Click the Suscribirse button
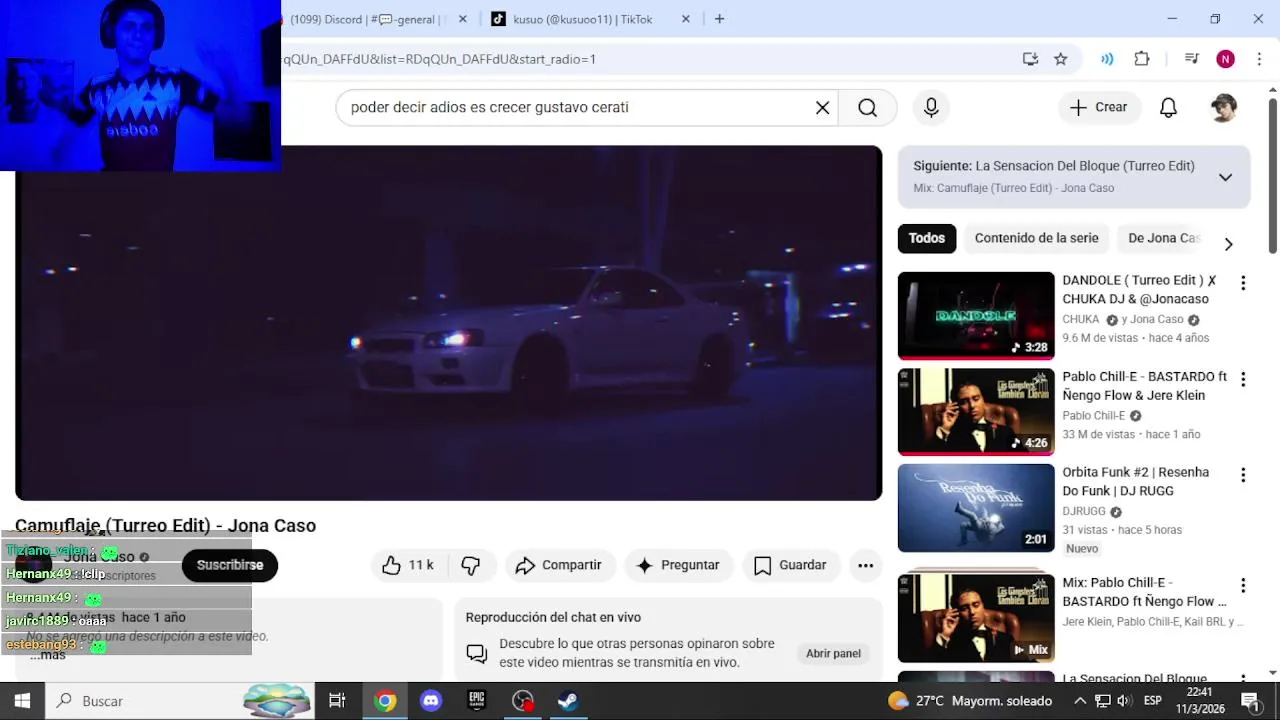The image size is (1280, 720). click(x=230, y=565)
